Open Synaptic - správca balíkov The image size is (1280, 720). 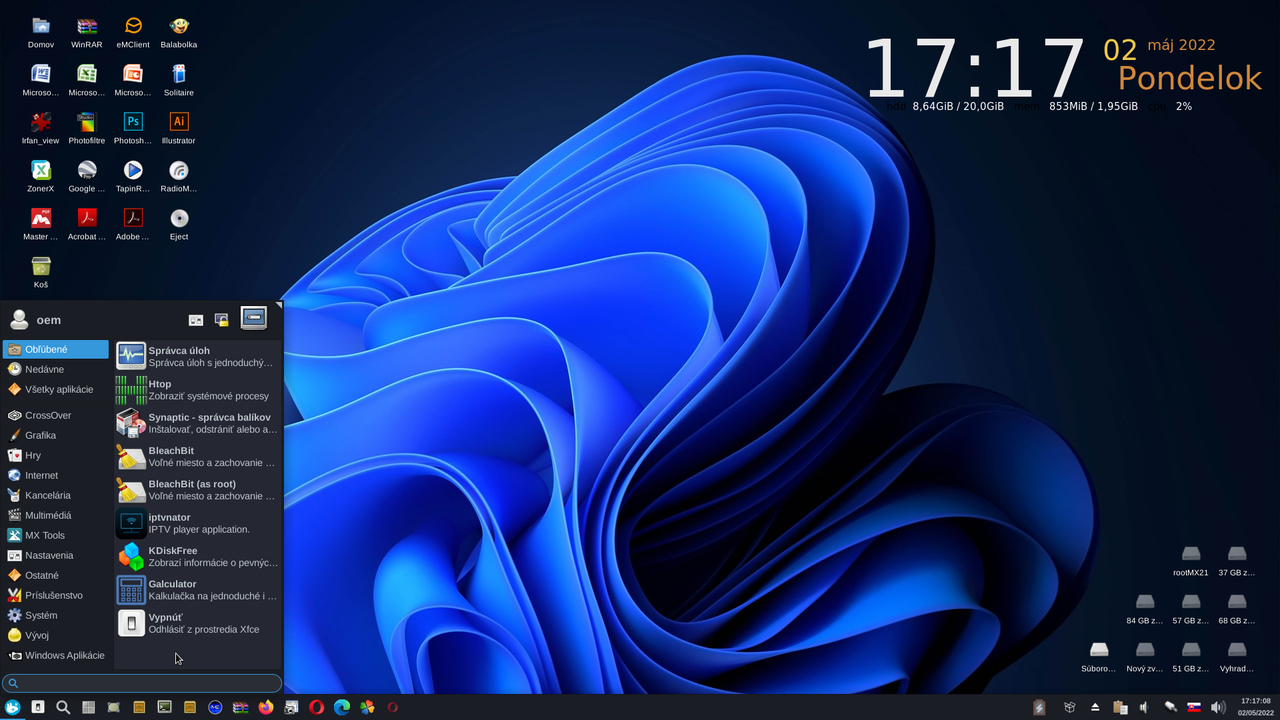point(198,423)
